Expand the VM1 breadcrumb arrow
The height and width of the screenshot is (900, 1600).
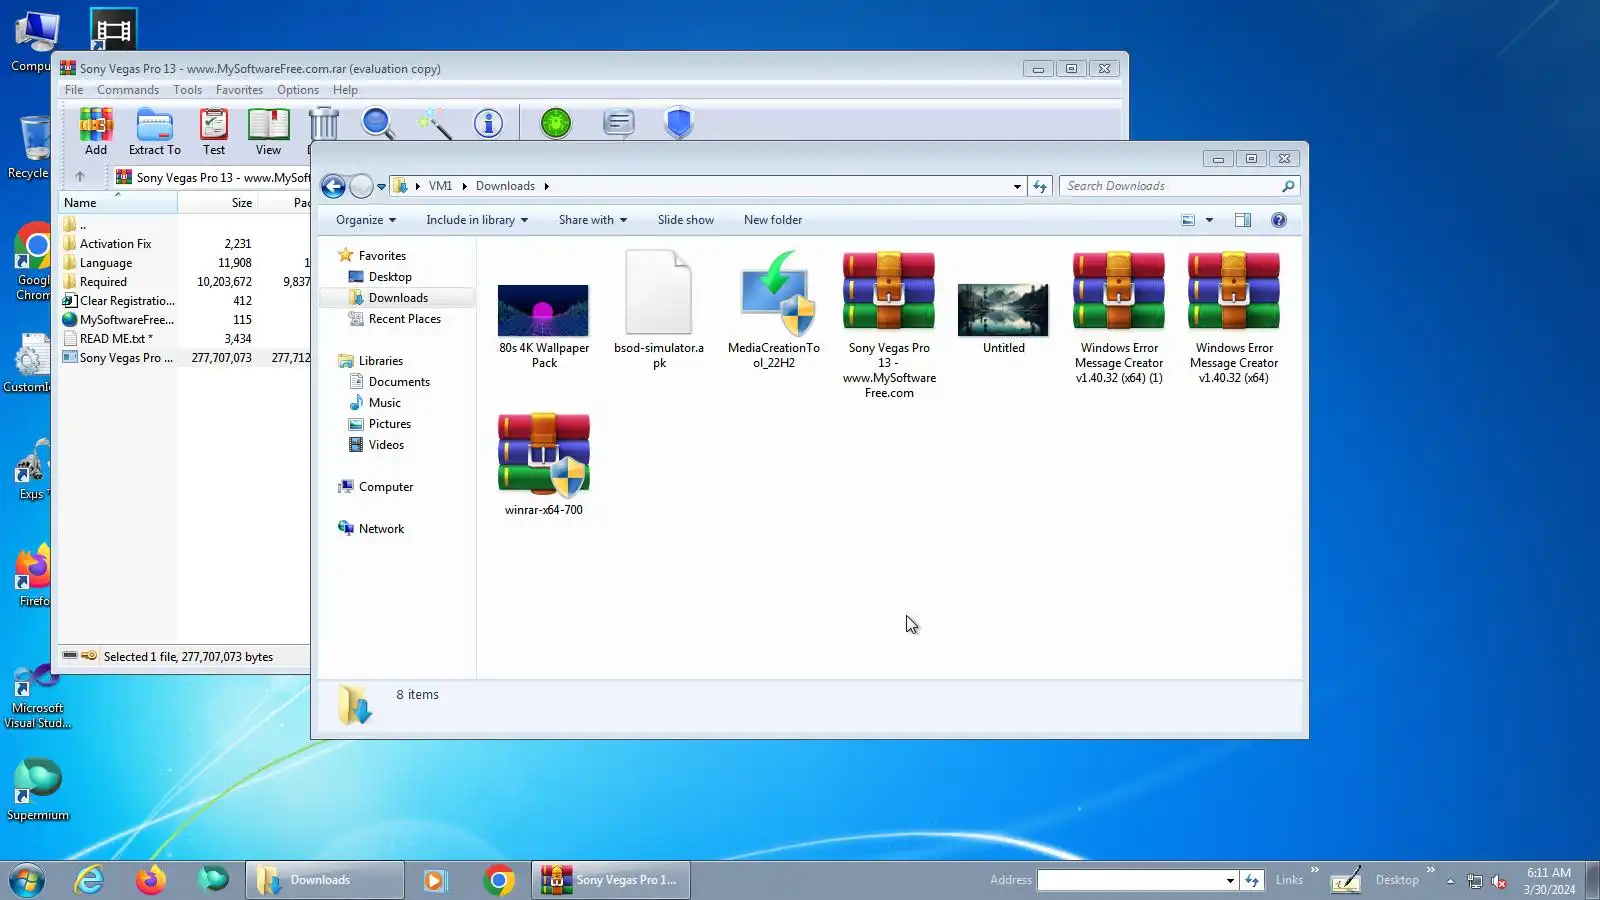(464, 186)
